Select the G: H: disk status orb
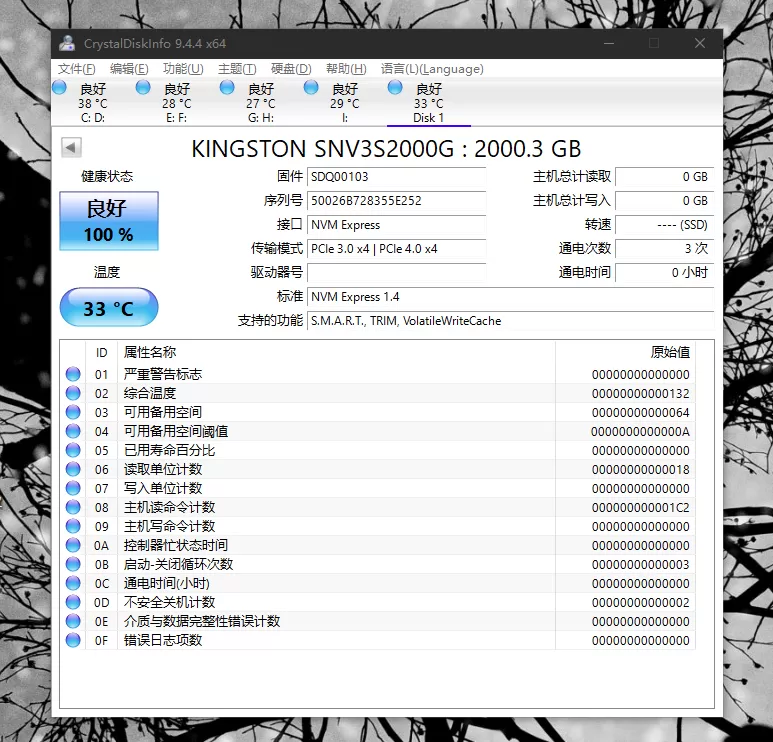 tap(227, 88)
